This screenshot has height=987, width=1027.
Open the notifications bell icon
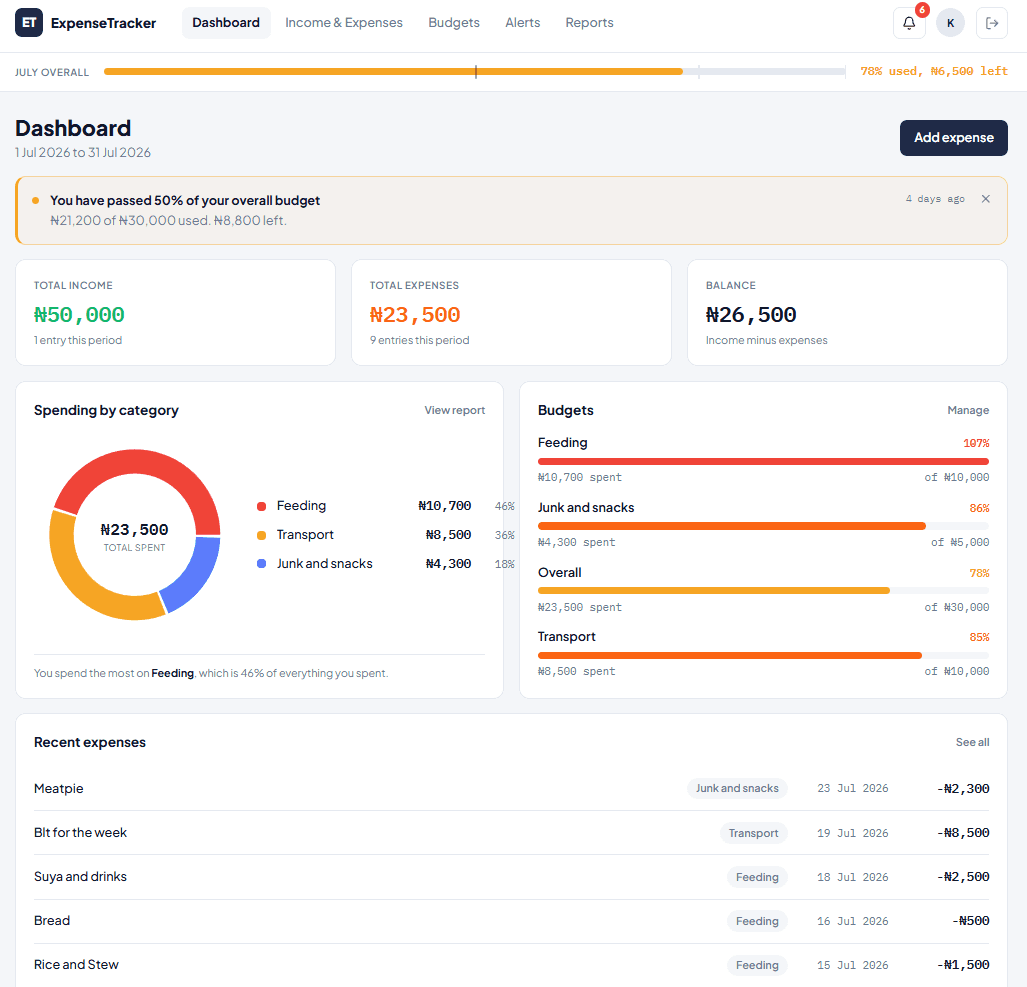coord(909,23)
